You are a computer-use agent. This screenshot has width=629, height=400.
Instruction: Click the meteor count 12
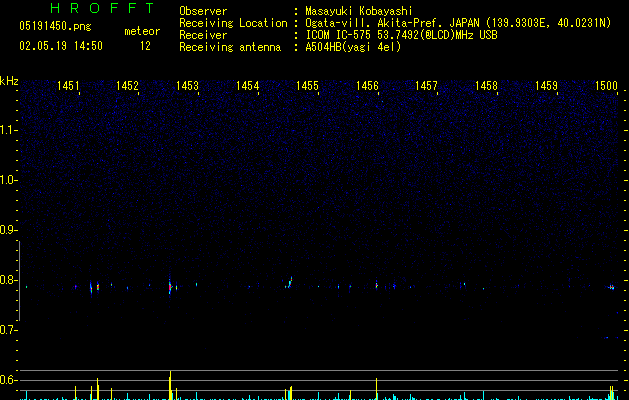[145, 46]
